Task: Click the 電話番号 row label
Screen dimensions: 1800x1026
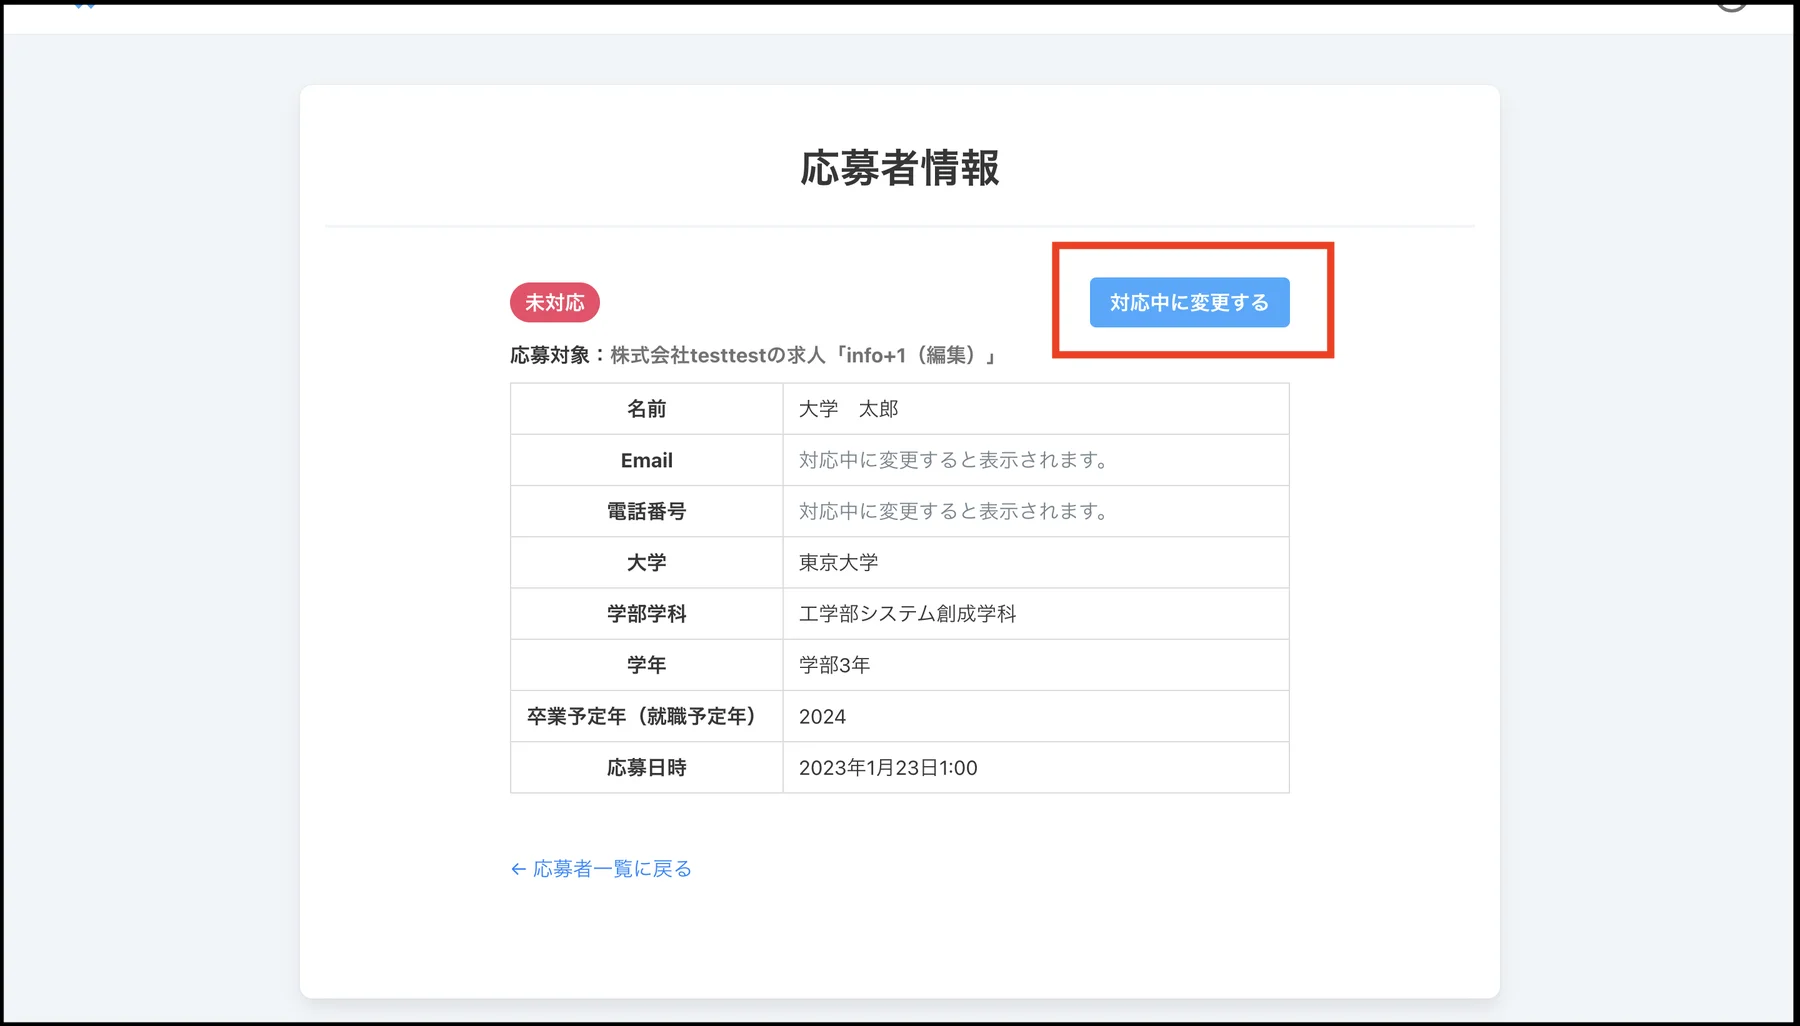Action: pyautogui.click(x=647, y=511)
